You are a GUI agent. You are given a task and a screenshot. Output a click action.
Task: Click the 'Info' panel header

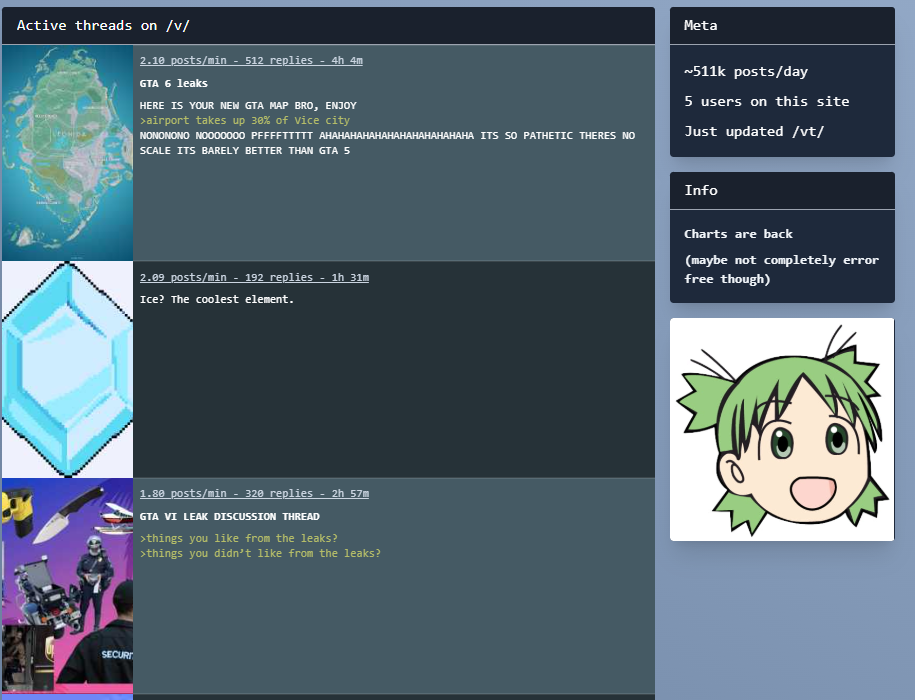782,191
